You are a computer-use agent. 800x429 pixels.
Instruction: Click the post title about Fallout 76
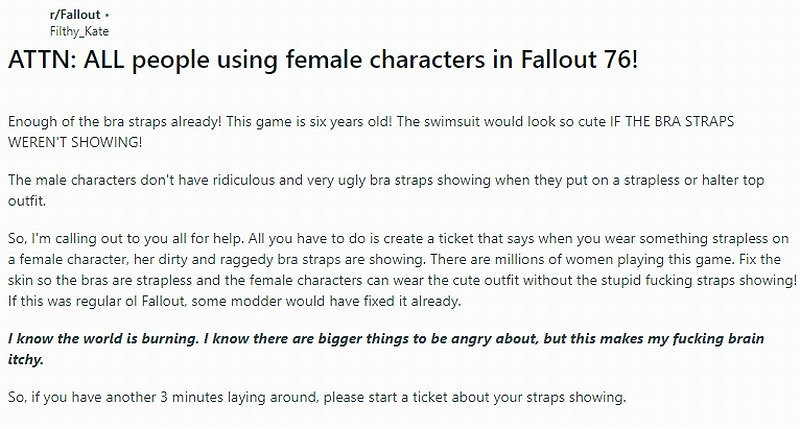(x=321, y=58)
